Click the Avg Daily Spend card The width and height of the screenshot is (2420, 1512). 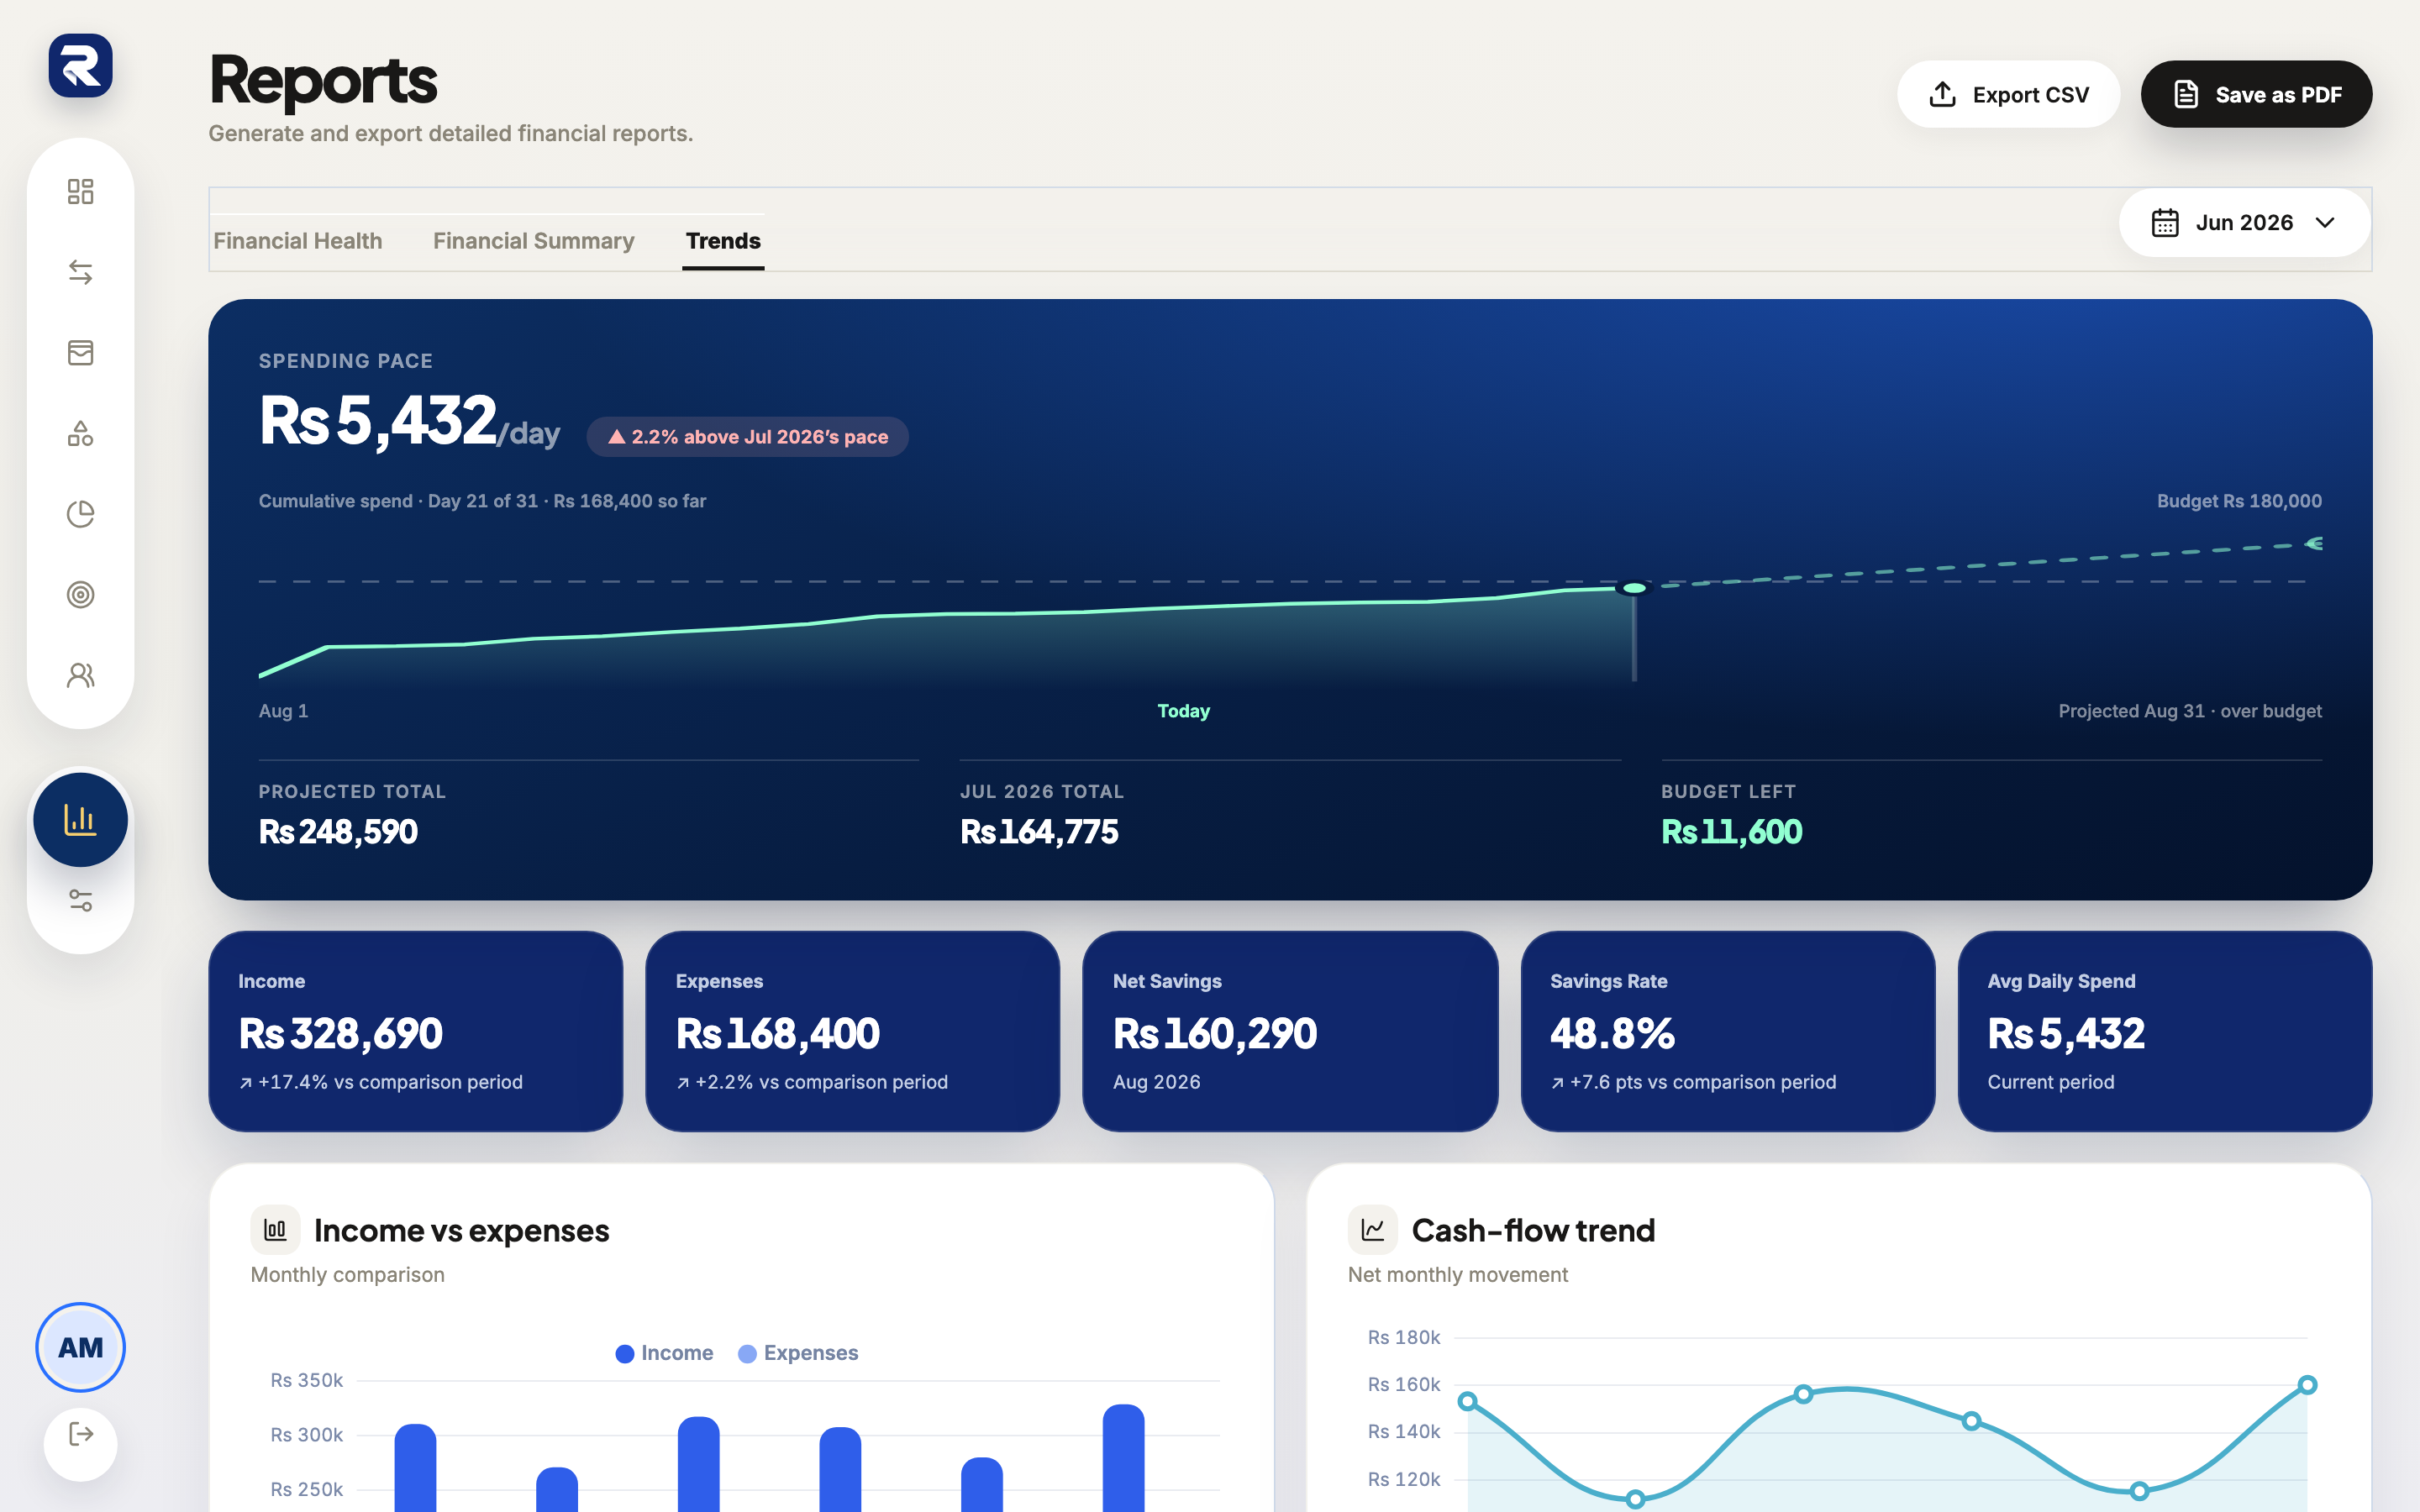click(2164, 1031)
